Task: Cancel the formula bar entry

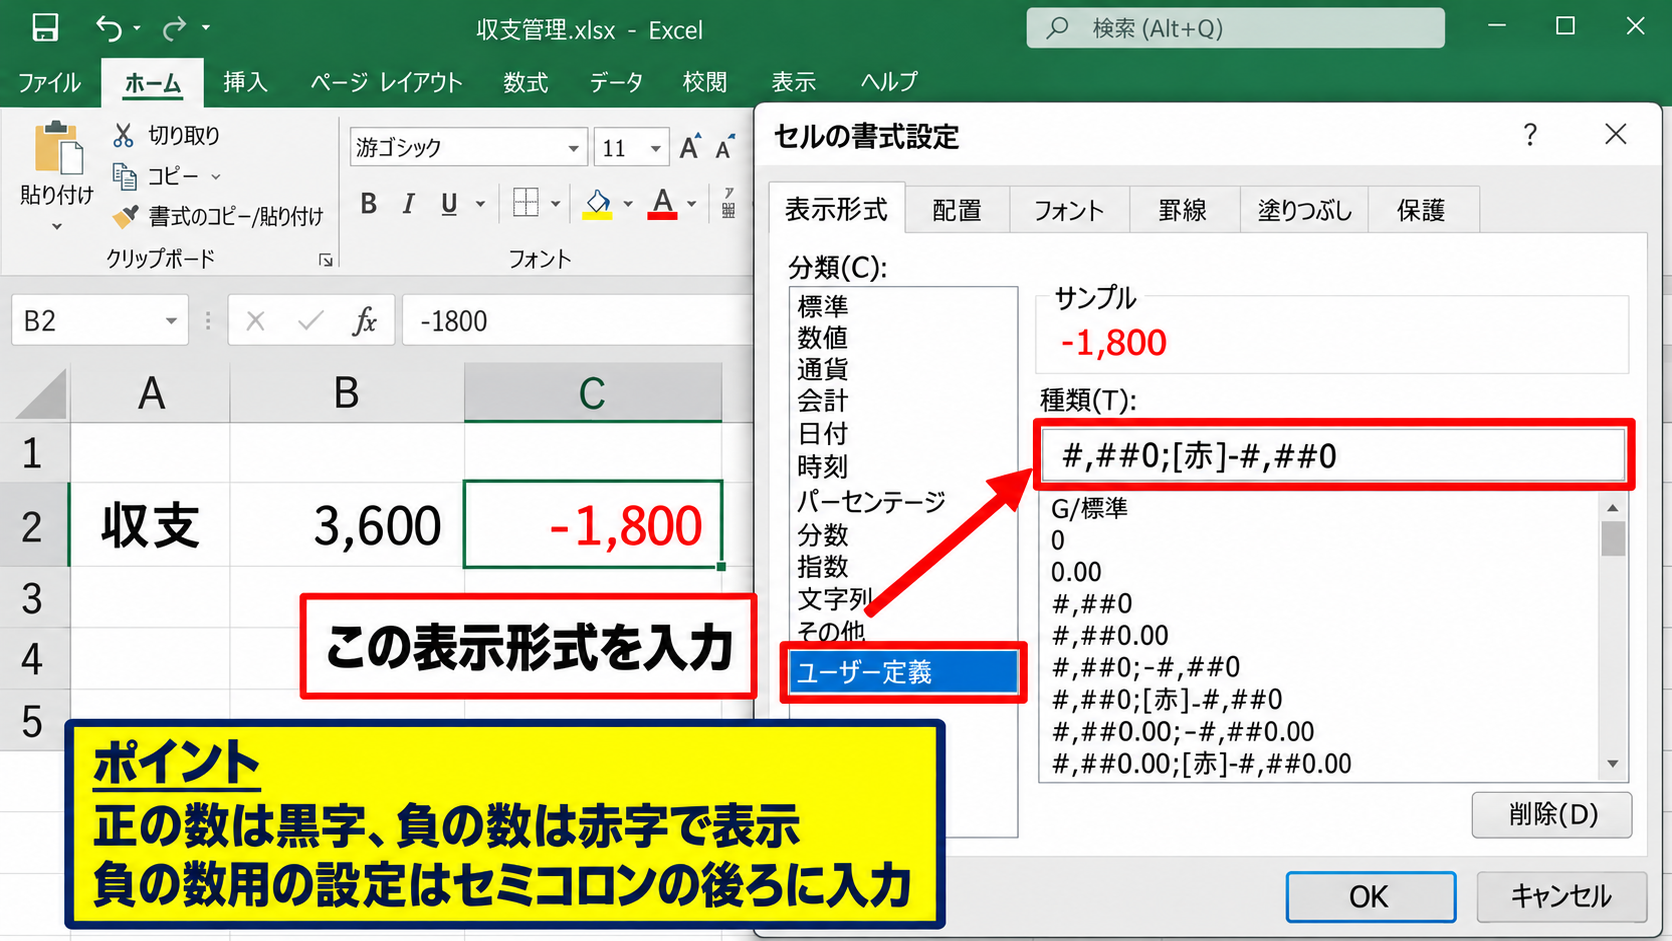Action: [256, 321]
